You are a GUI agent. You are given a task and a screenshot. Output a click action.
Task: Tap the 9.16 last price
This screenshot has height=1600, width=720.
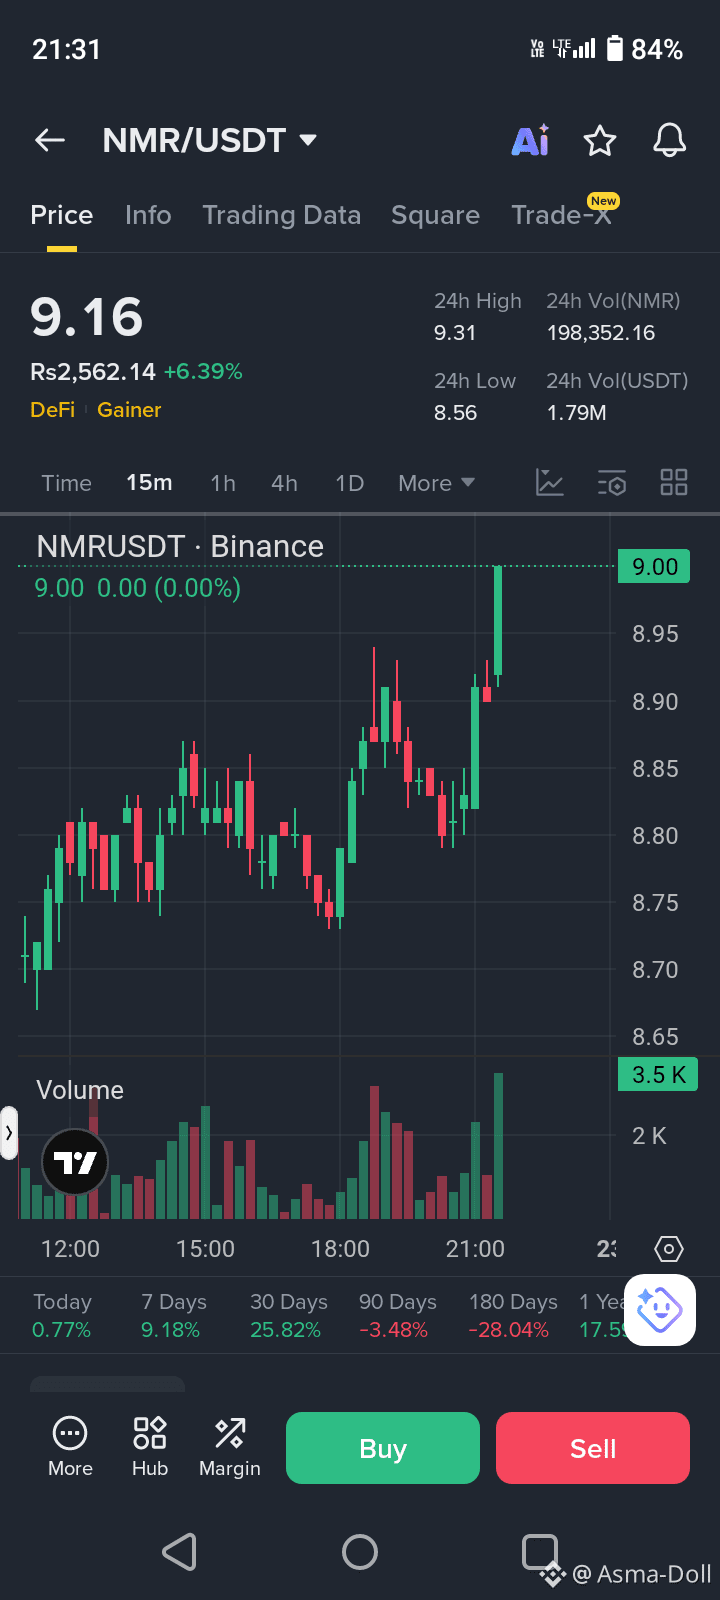pyautogui.click(x=87, y=317)
